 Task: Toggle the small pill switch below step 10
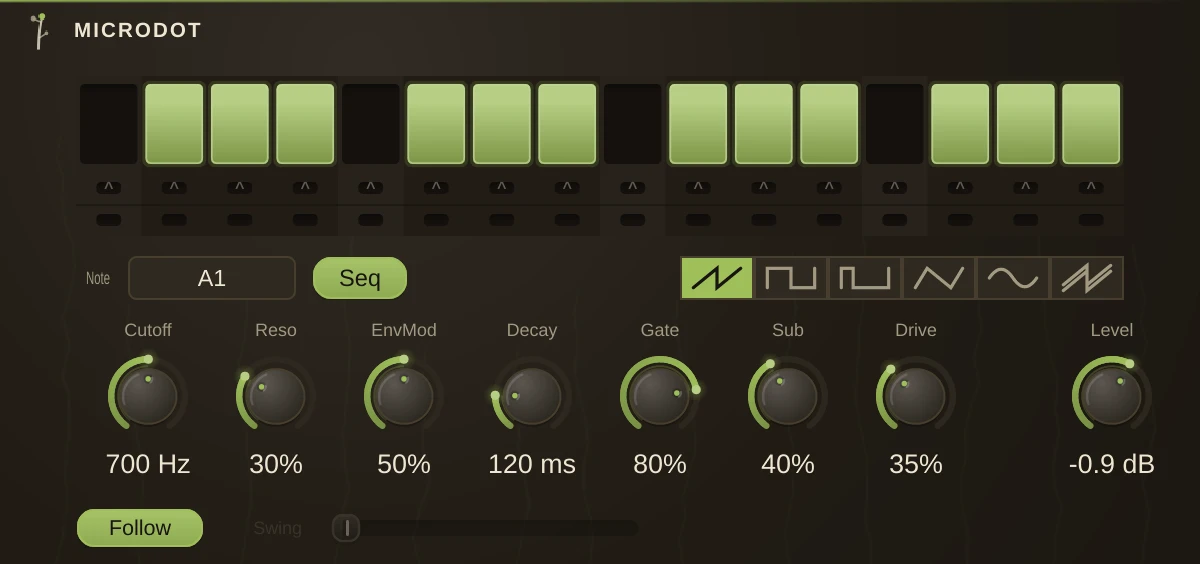pyautogui.click(x=698, y=220)
